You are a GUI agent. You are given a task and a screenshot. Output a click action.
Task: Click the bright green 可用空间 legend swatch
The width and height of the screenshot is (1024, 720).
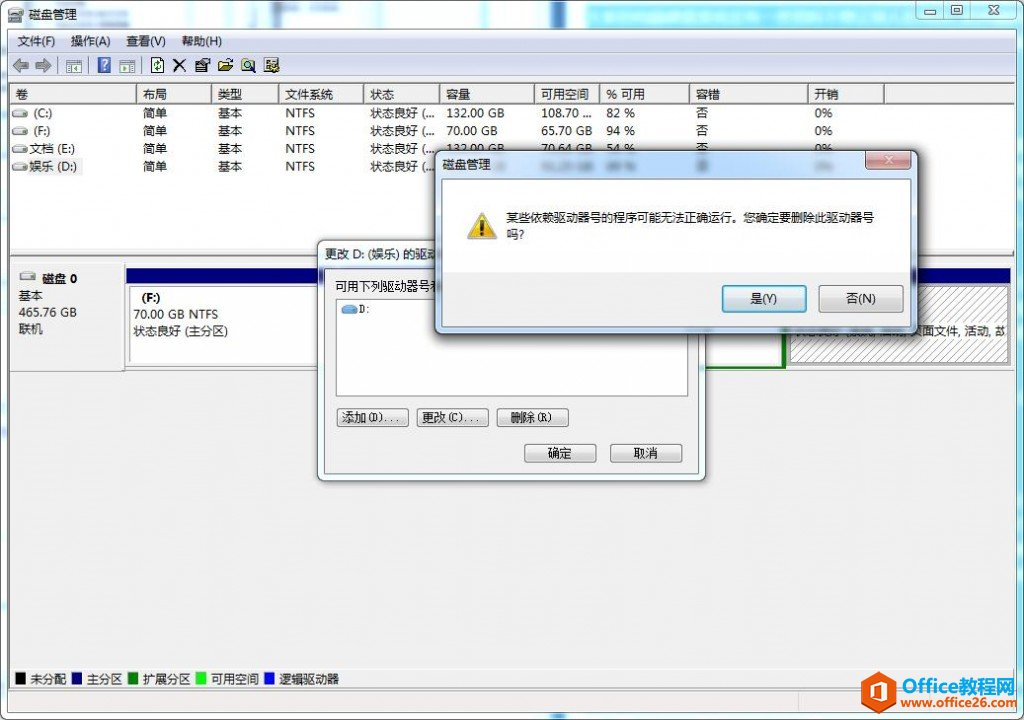click(201, 678)
